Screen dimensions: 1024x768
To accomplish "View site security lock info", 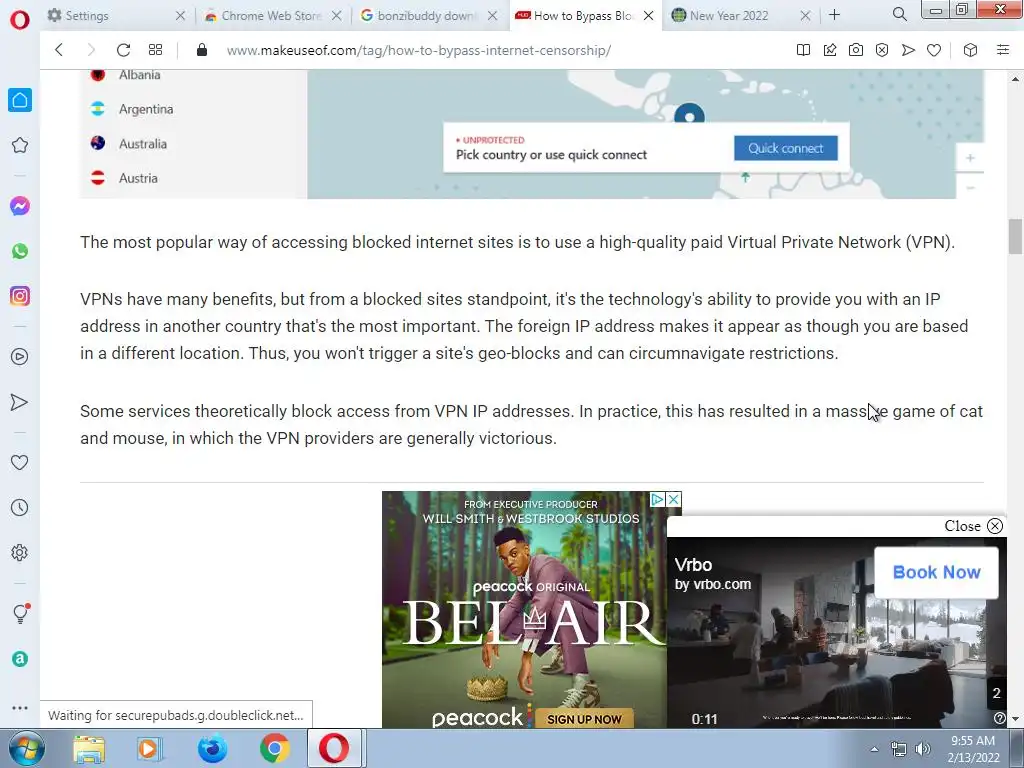I will (202, 50).
